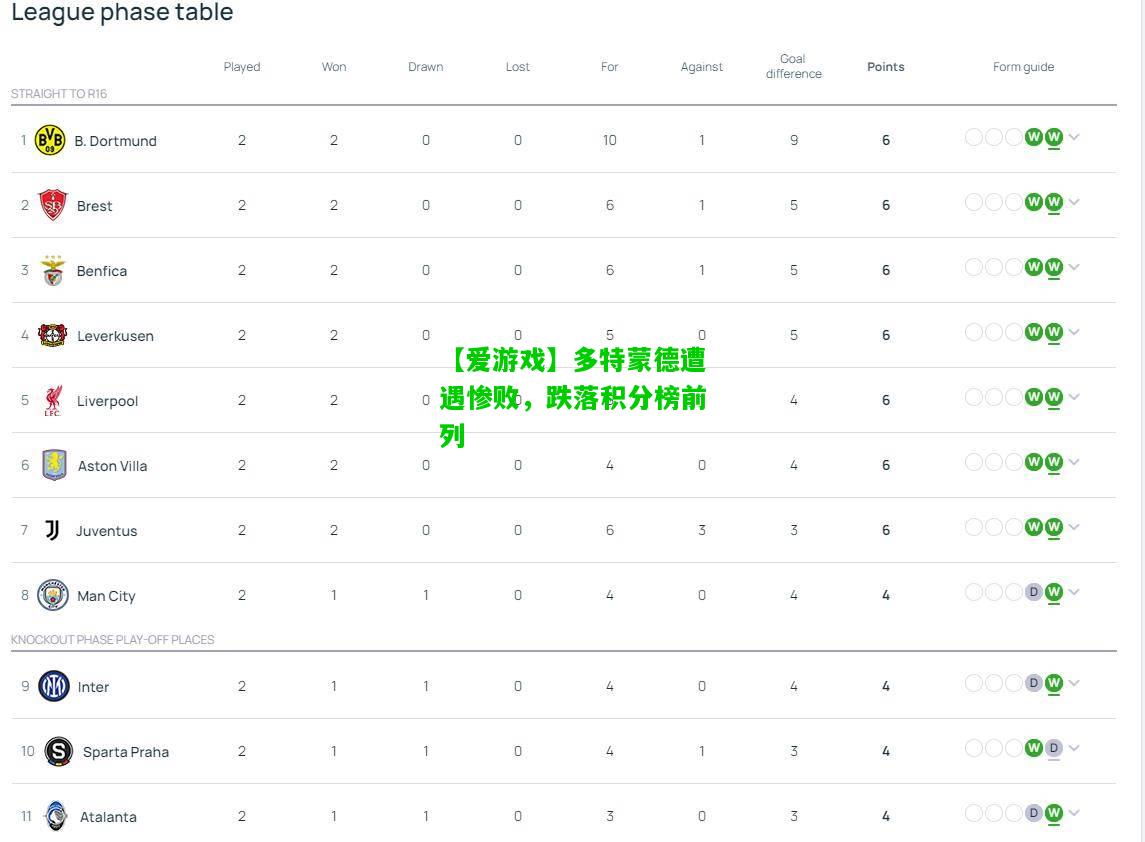Viewport: 1145px width, 842px height.
Task: Click Benfica's underlined latest W badge
Action: pos(1054,267)
